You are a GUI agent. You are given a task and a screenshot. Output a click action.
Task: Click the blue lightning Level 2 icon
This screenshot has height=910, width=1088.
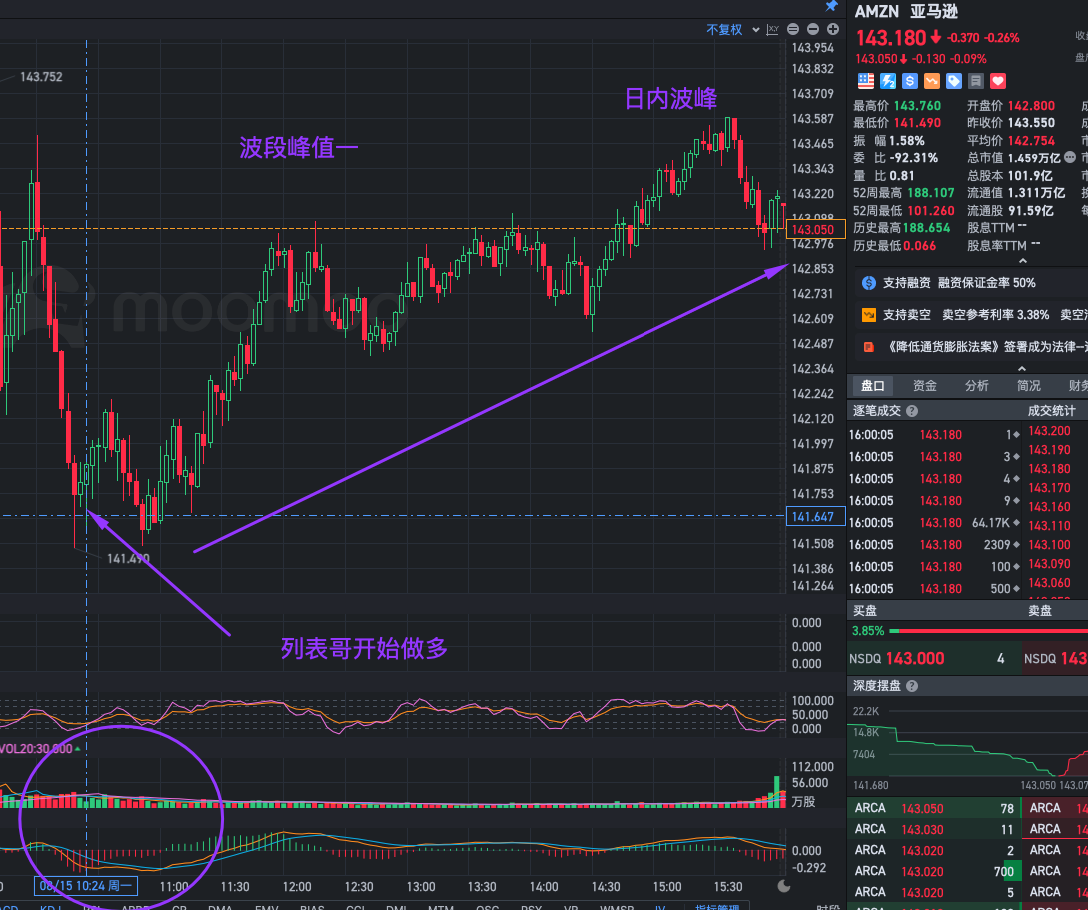888,81
